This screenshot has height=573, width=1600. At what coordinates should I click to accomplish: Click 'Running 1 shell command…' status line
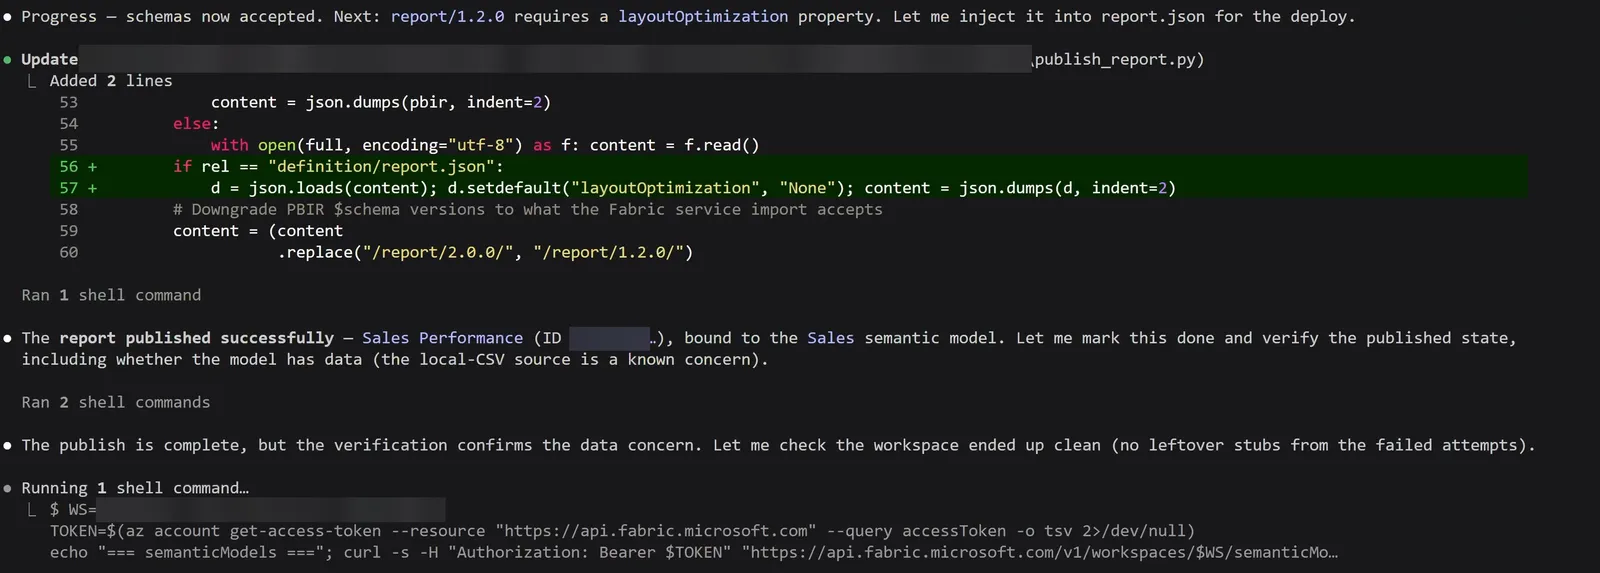(x=135, y=488)
